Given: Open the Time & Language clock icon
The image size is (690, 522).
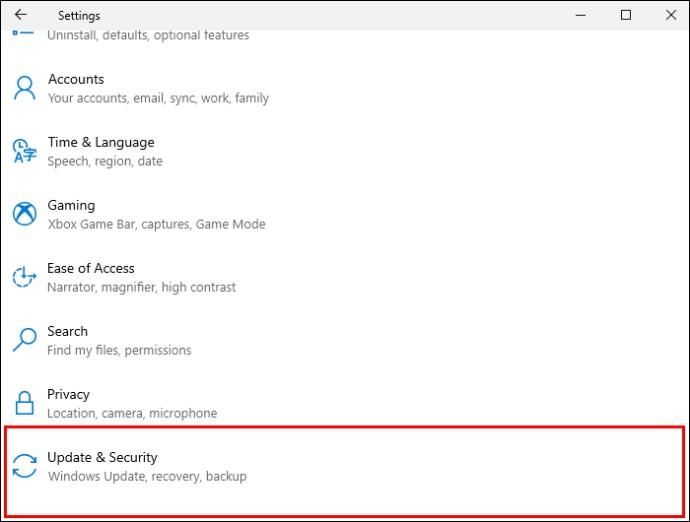Looking at the screenshot, I should 25,151.
